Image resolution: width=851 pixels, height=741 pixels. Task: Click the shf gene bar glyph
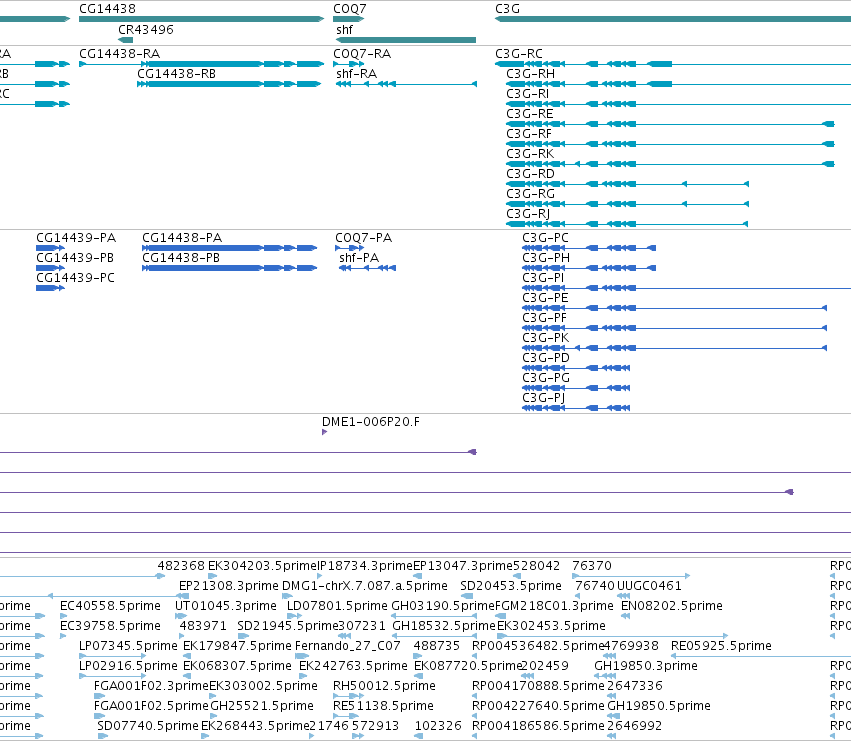(406, 40)
